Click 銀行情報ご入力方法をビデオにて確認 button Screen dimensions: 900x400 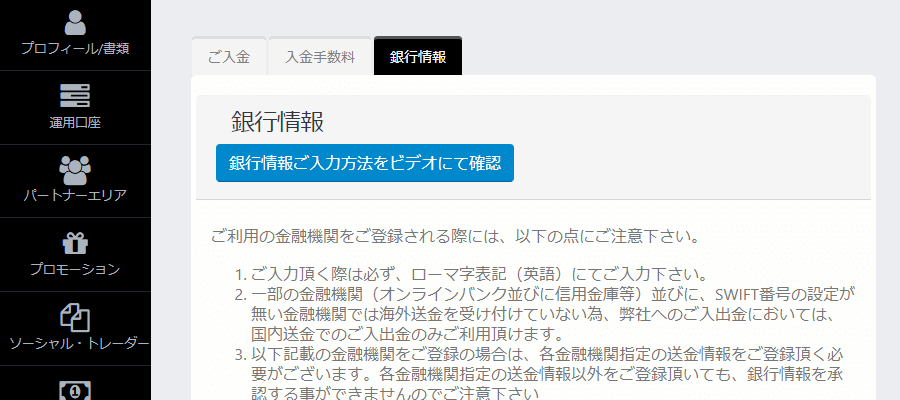(364, 163)
